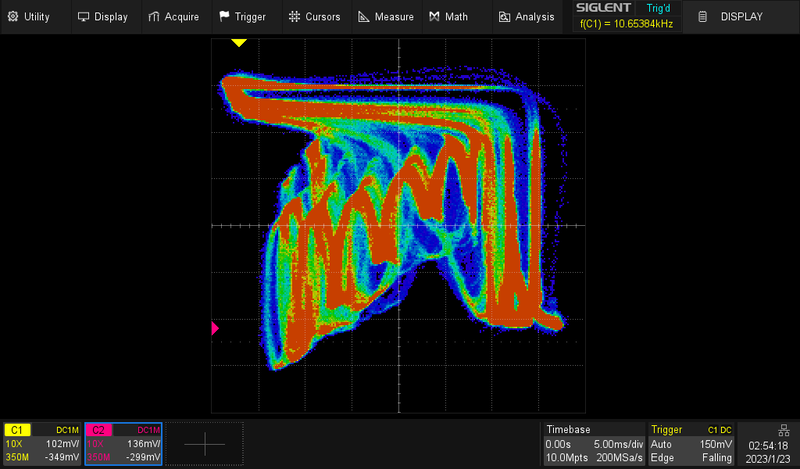Click the Analysis chart icon
Viewport: 800px width, 469px height.
click(x=505, y=17)
